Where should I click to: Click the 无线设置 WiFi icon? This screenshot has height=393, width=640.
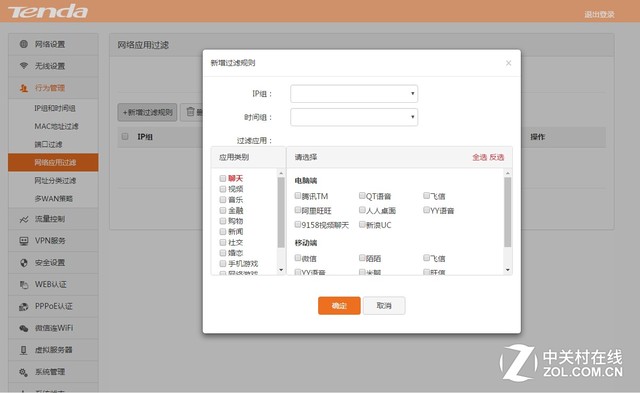[24, 66]
